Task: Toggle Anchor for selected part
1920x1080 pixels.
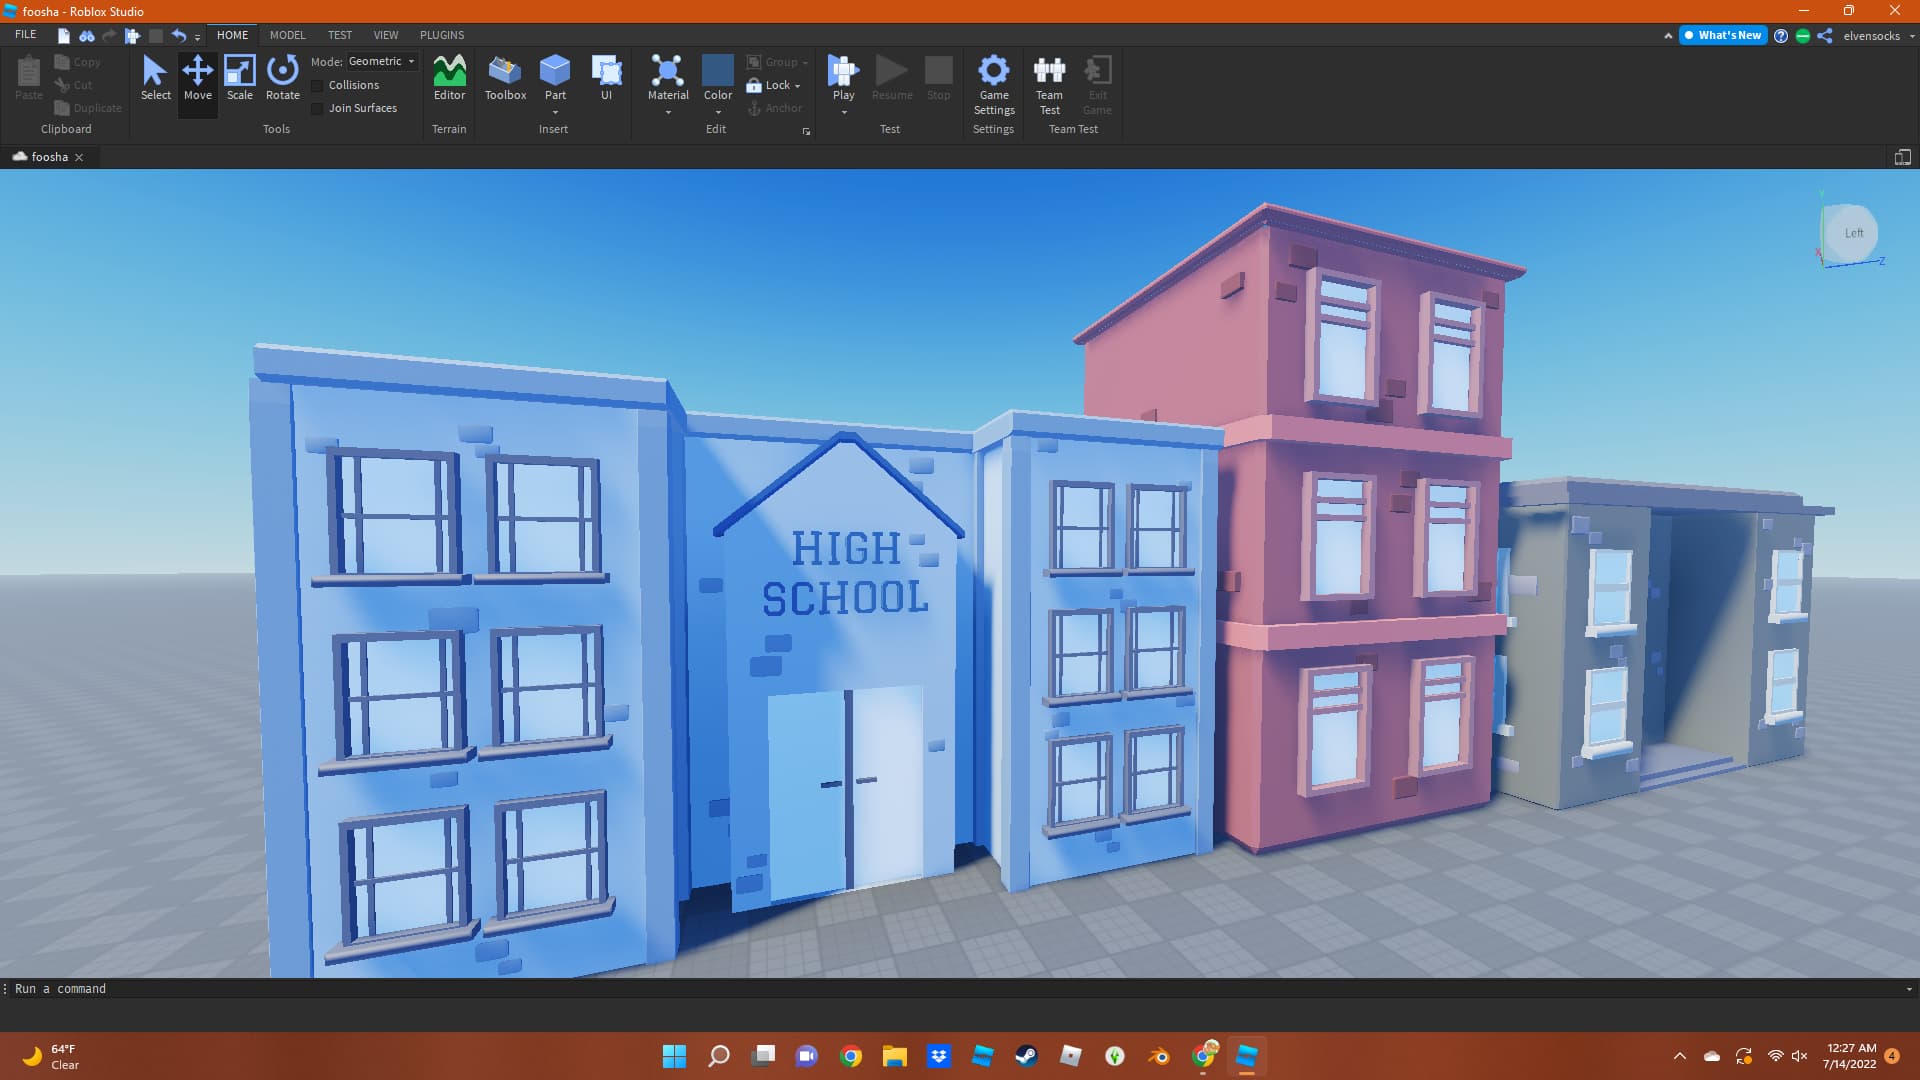Action: (x=776, y=108)
